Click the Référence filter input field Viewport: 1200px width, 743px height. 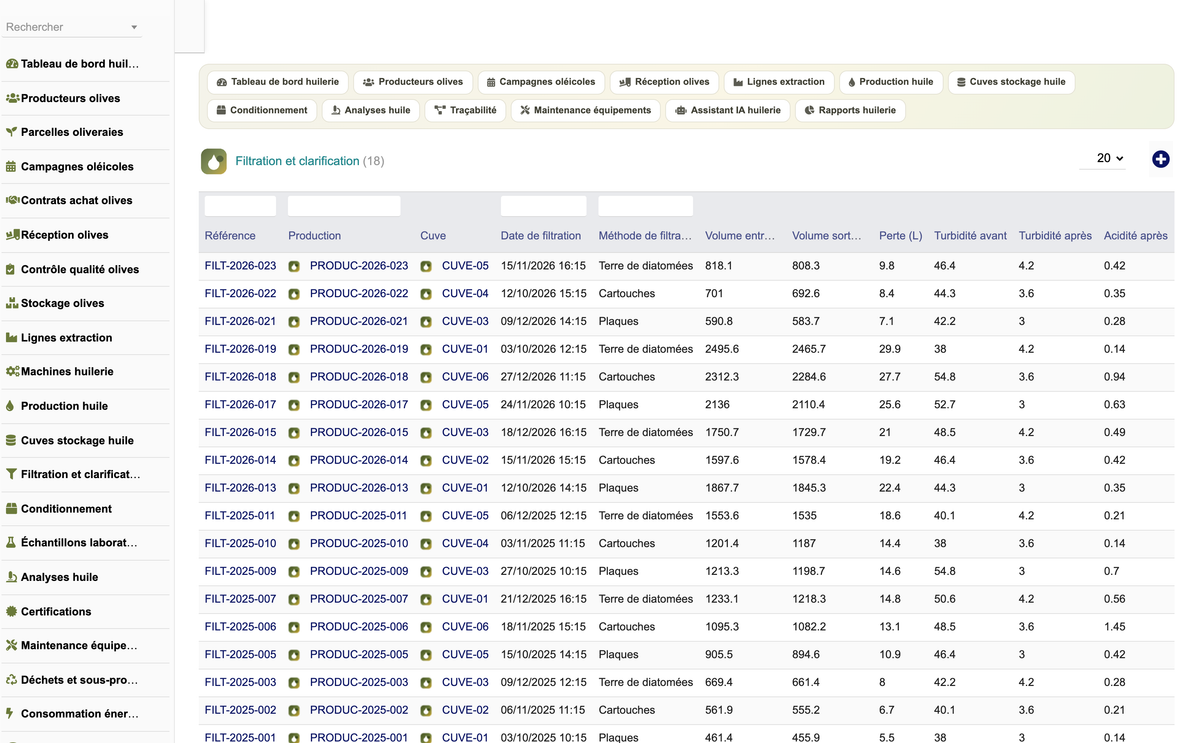240,206
